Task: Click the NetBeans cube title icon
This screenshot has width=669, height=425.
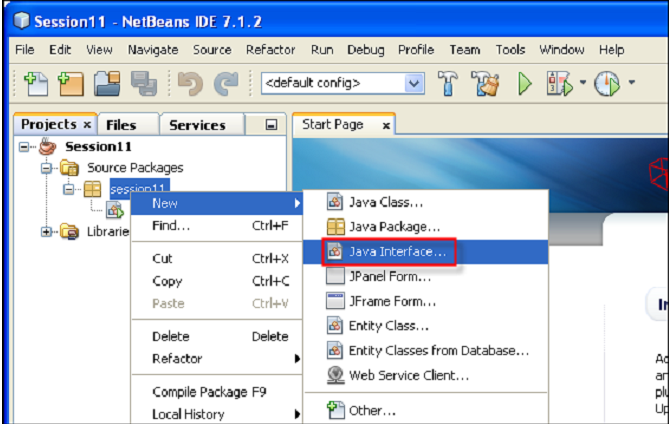Action: [x=21, y=20]
